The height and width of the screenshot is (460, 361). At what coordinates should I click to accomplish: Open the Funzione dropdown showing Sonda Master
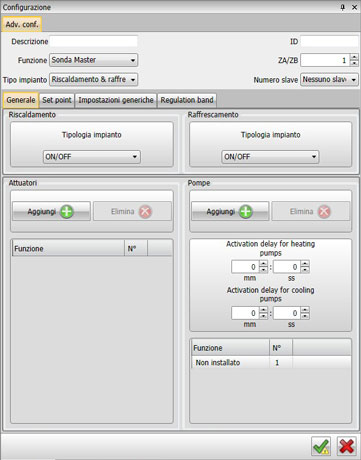click(93, 60)
